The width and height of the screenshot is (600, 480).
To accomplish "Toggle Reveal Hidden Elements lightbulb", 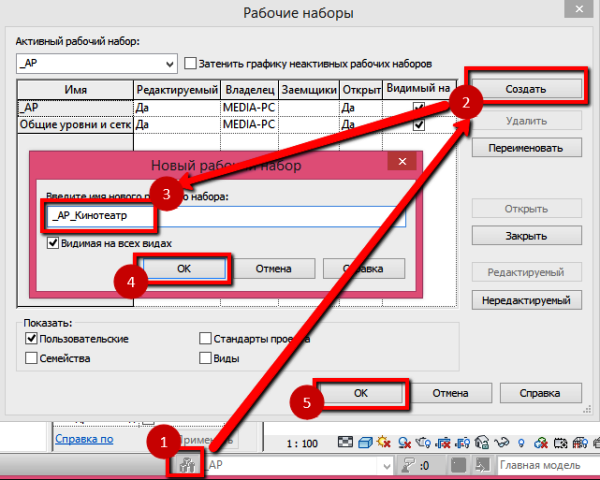I will pyautogui.click(x=521, y=443).
